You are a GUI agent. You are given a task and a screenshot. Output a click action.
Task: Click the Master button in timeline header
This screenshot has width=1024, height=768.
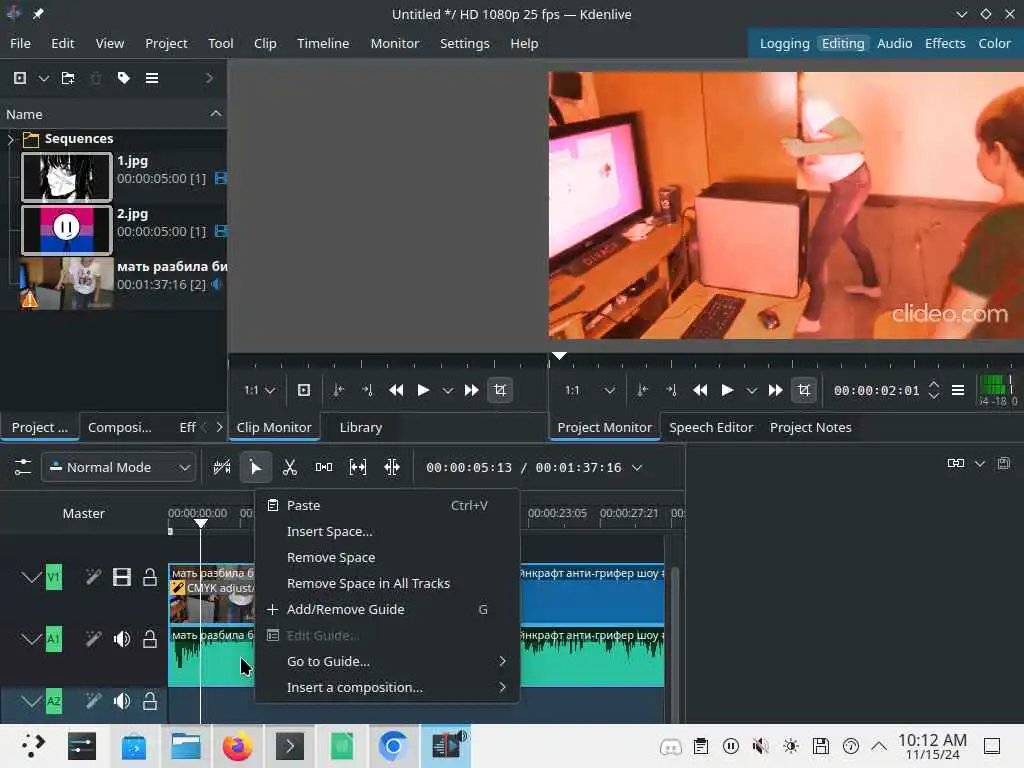pos(83,513)
